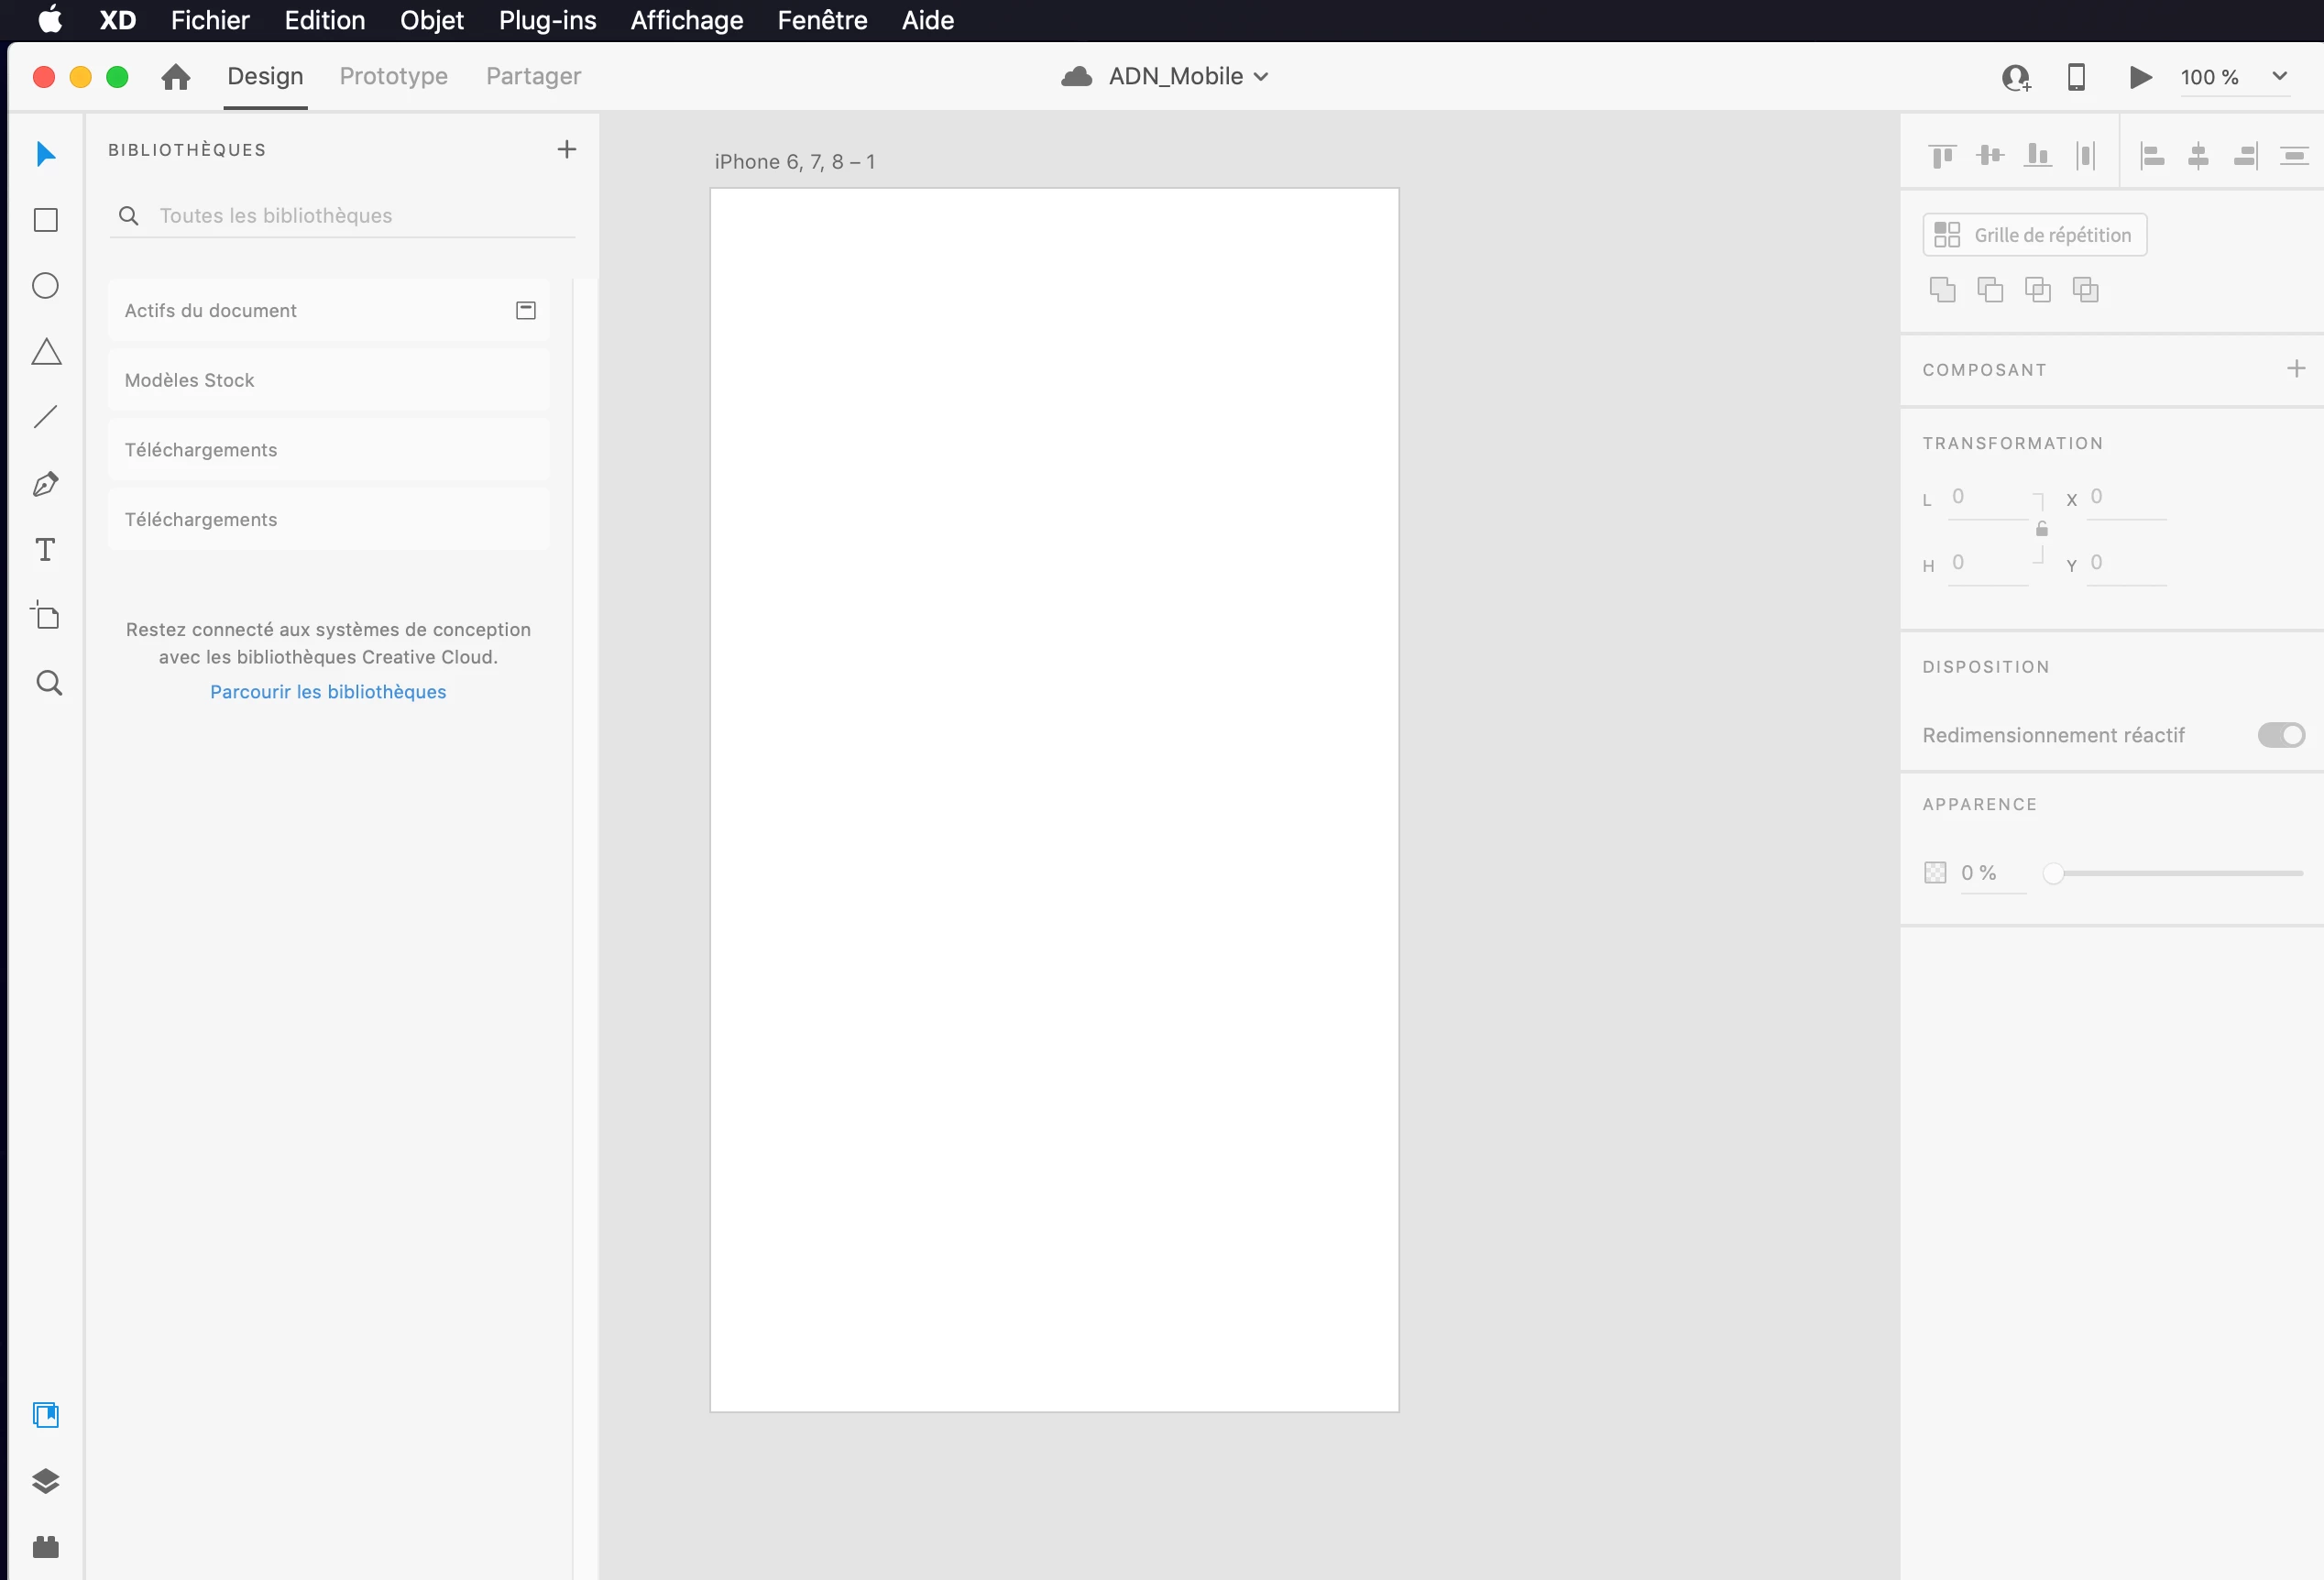Select the Text tool
The height and width of the screenshot is (1580, 2324).
click(46, 550)
